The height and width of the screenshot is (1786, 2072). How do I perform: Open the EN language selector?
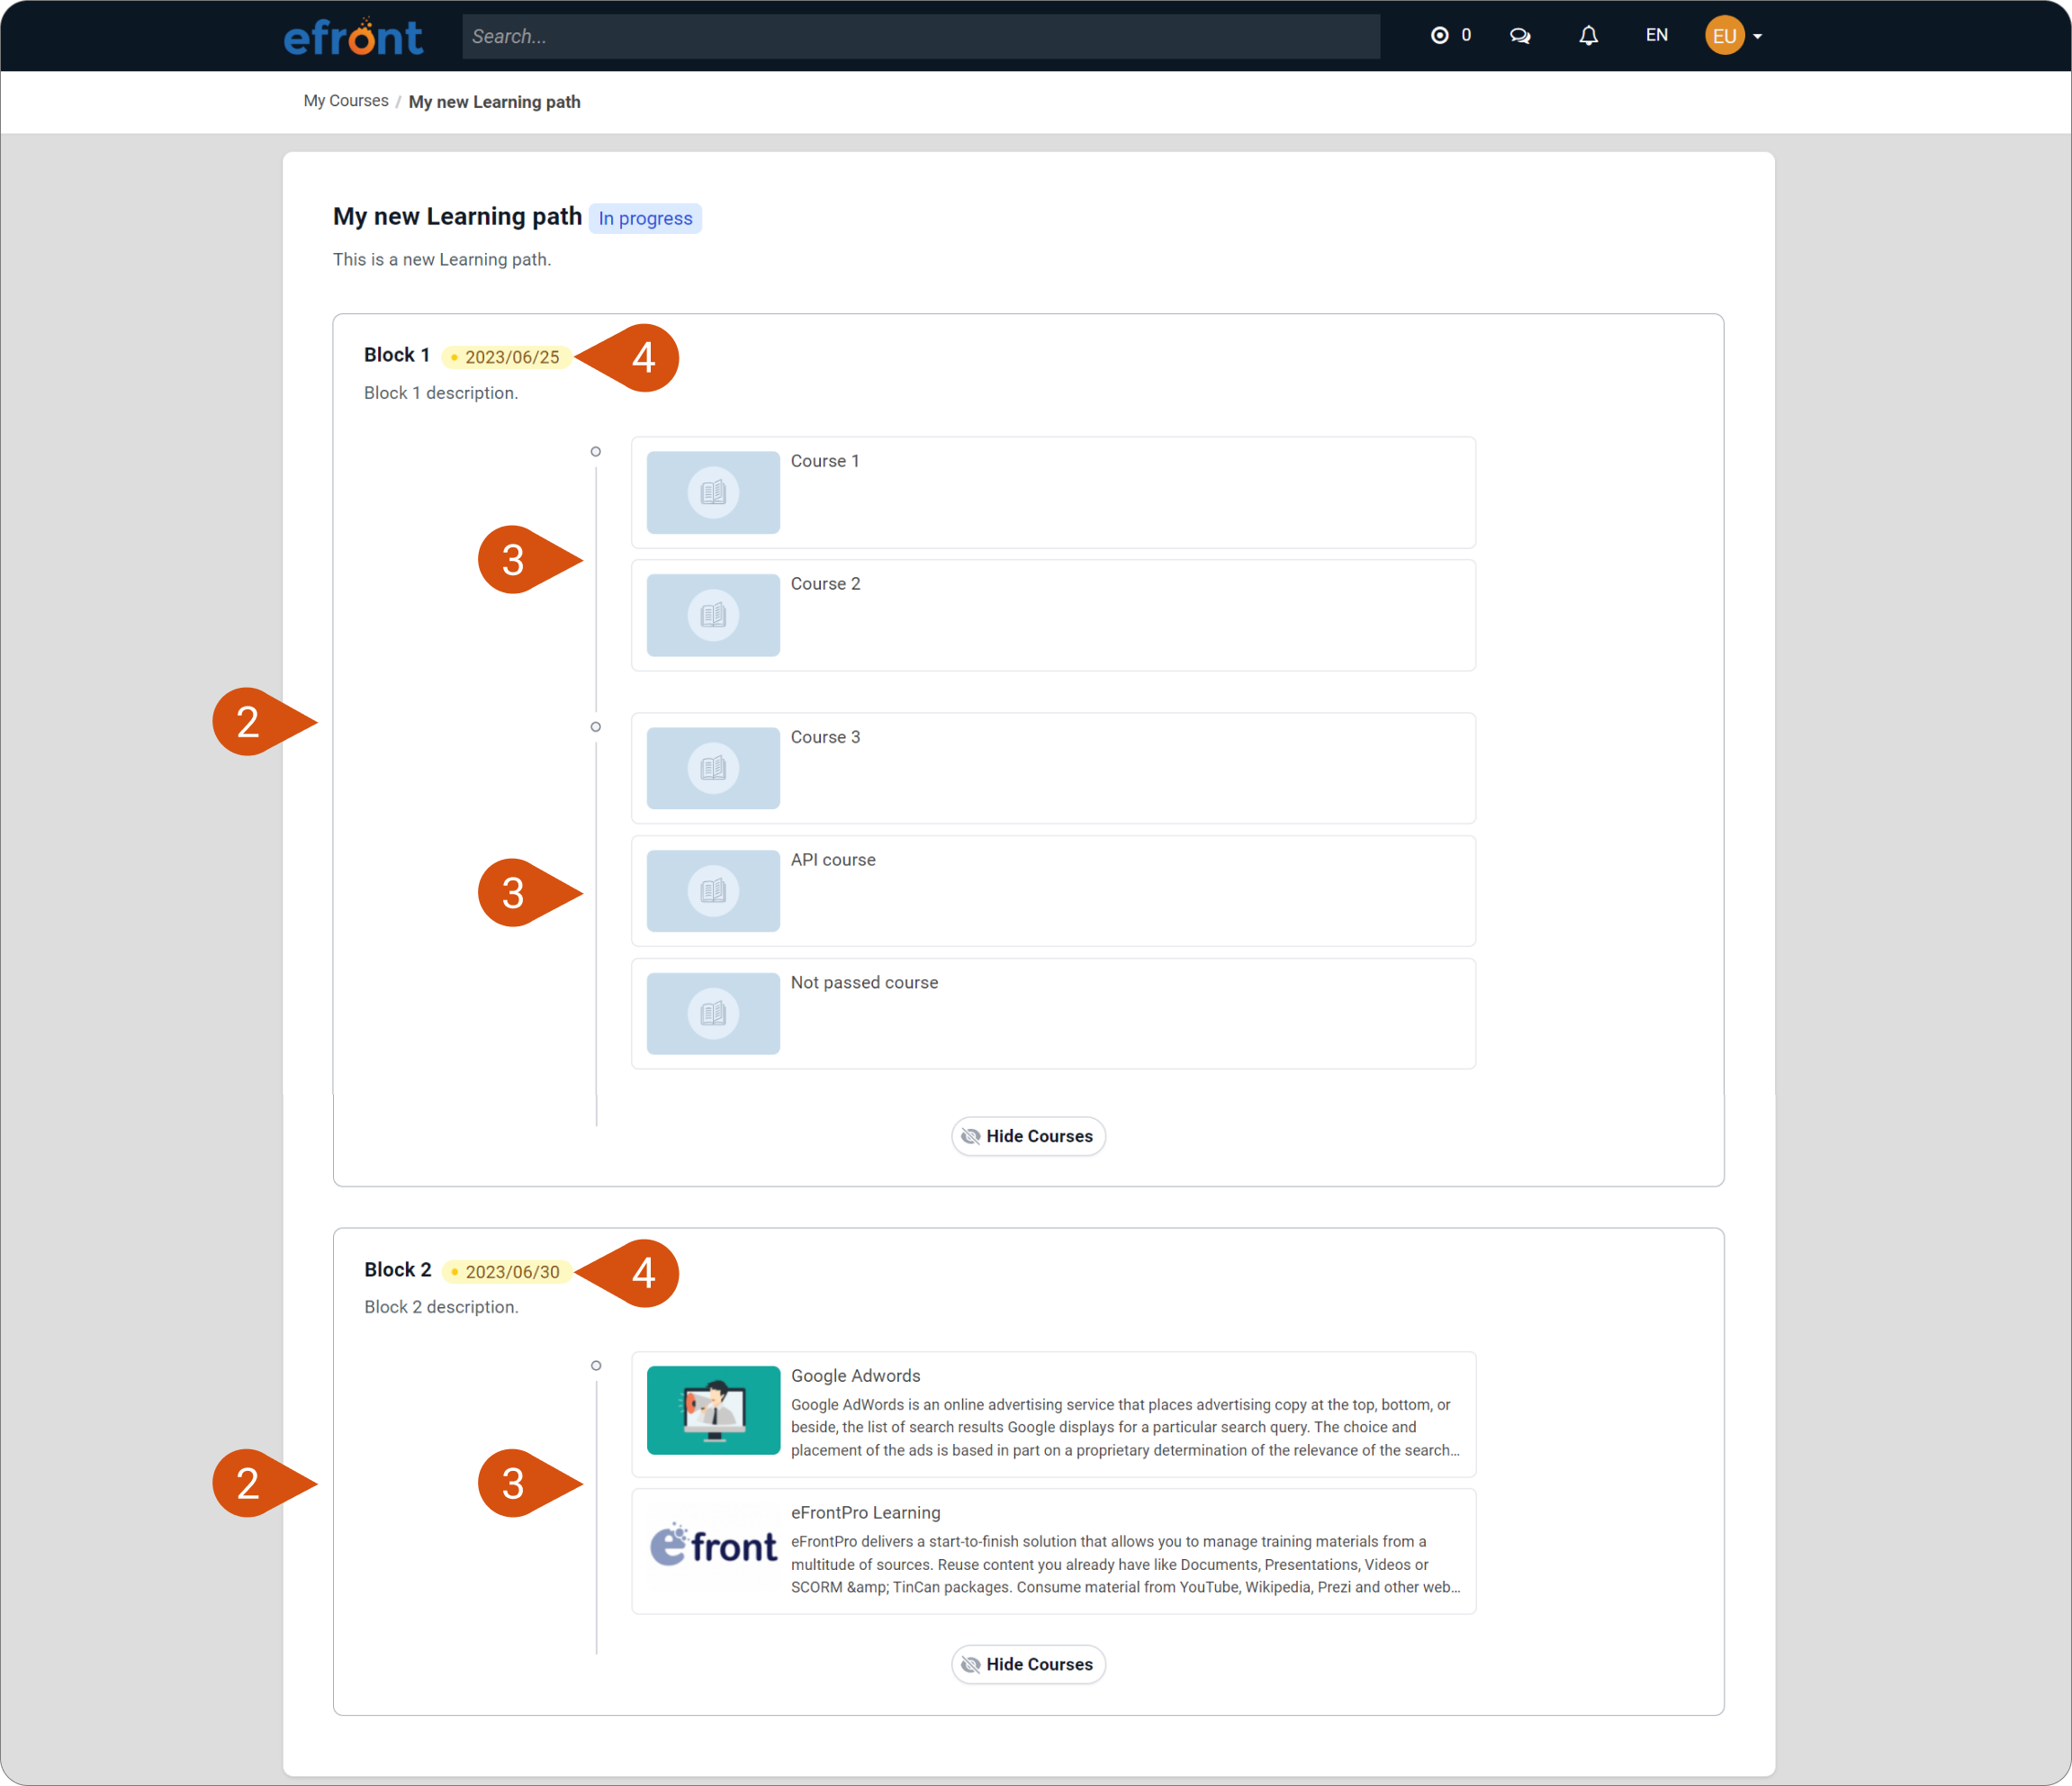pos(1656,35)
